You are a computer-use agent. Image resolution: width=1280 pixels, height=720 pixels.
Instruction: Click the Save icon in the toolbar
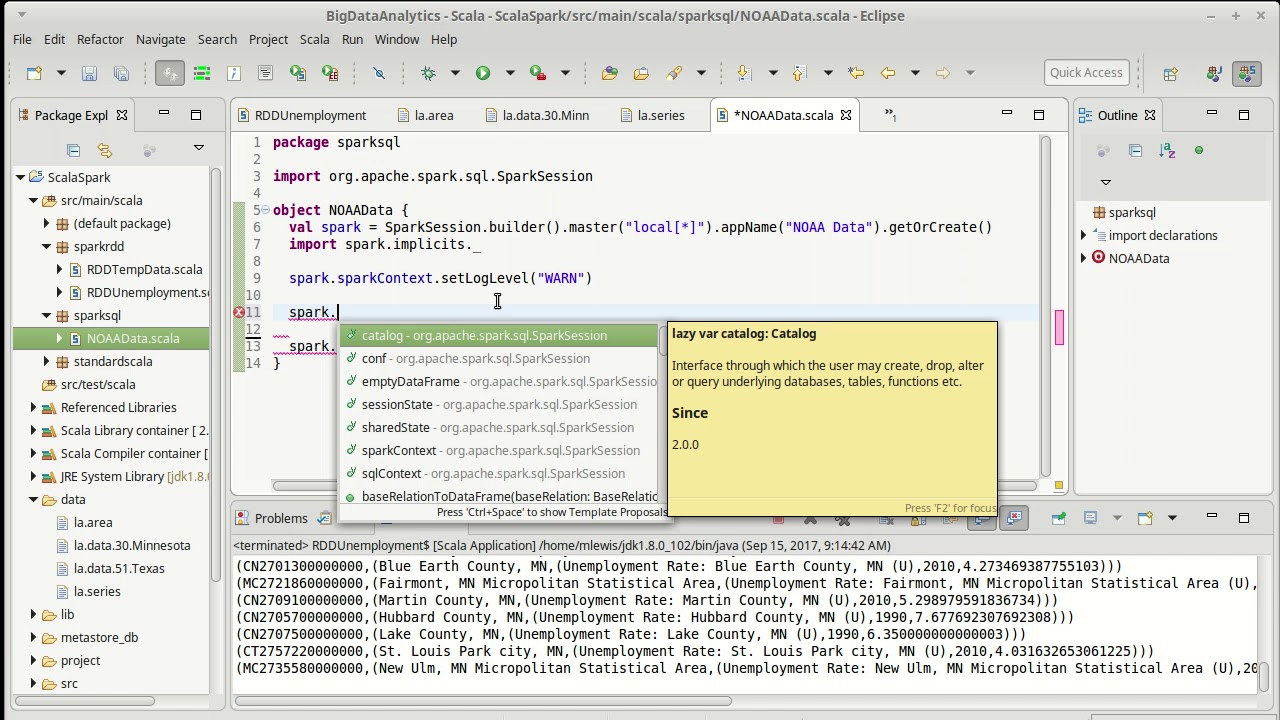pyautogui.click(x=89, y=73)
